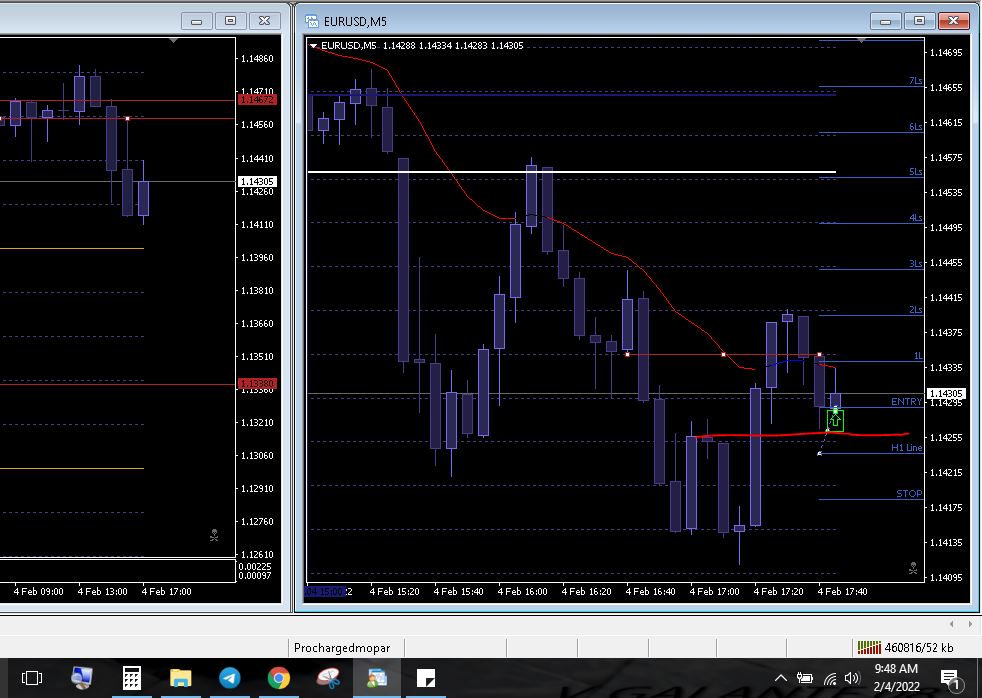Open Calculator from the taskbar
982x698 pixels.
[132, 678]
